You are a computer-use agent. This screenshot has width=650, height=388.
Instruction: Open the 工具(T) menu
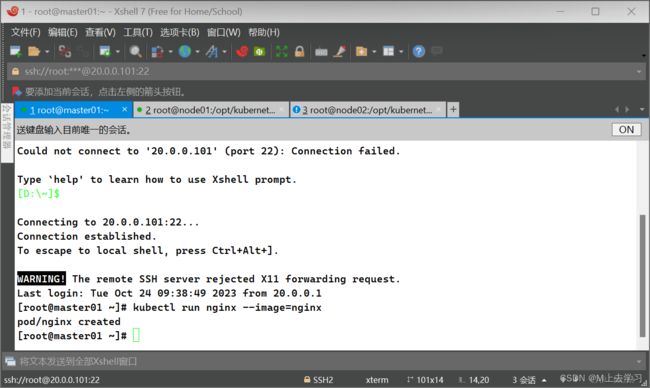pyautogui.click(x=138, y=32)
